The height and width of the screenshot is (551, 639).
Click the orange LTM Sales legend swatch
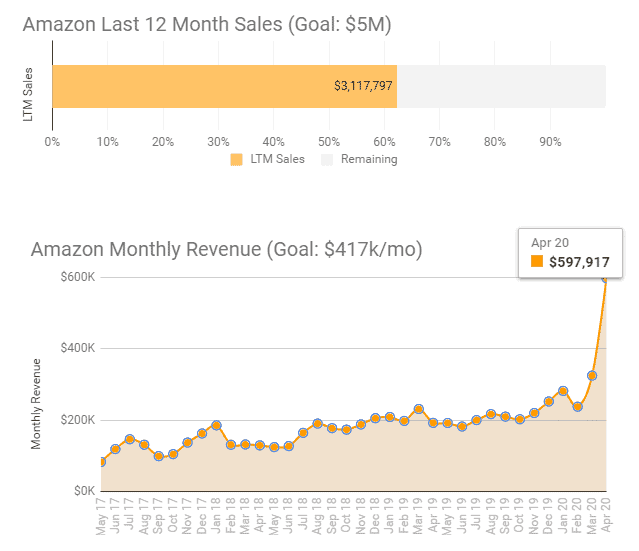pyautogui.click(x=236, y=159)
